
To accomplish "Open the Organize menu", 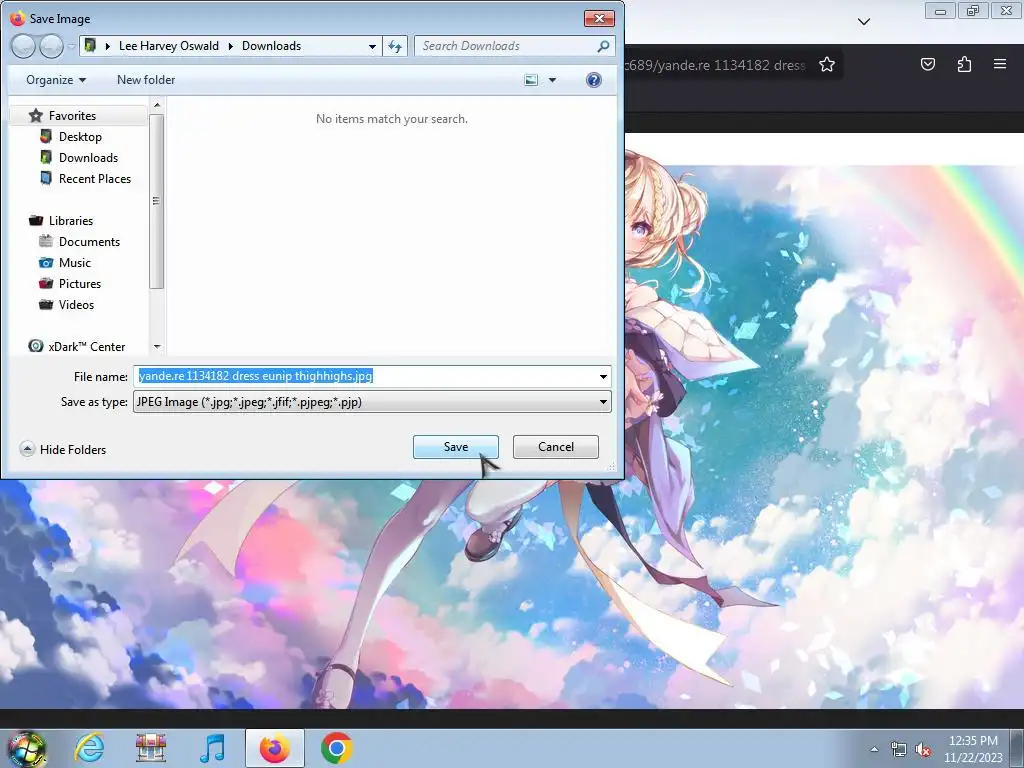I will click(x=56, y=80).
